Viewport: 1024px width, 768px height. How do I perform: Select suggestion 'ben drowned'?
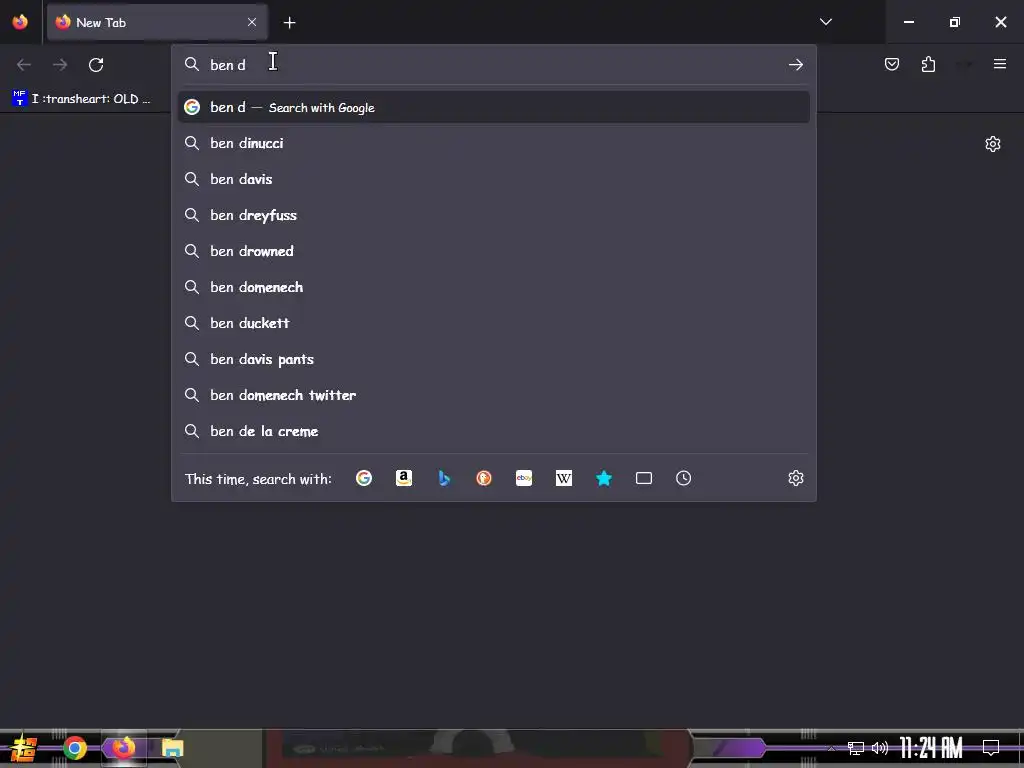pyautogui.click(x=493, y=251)
